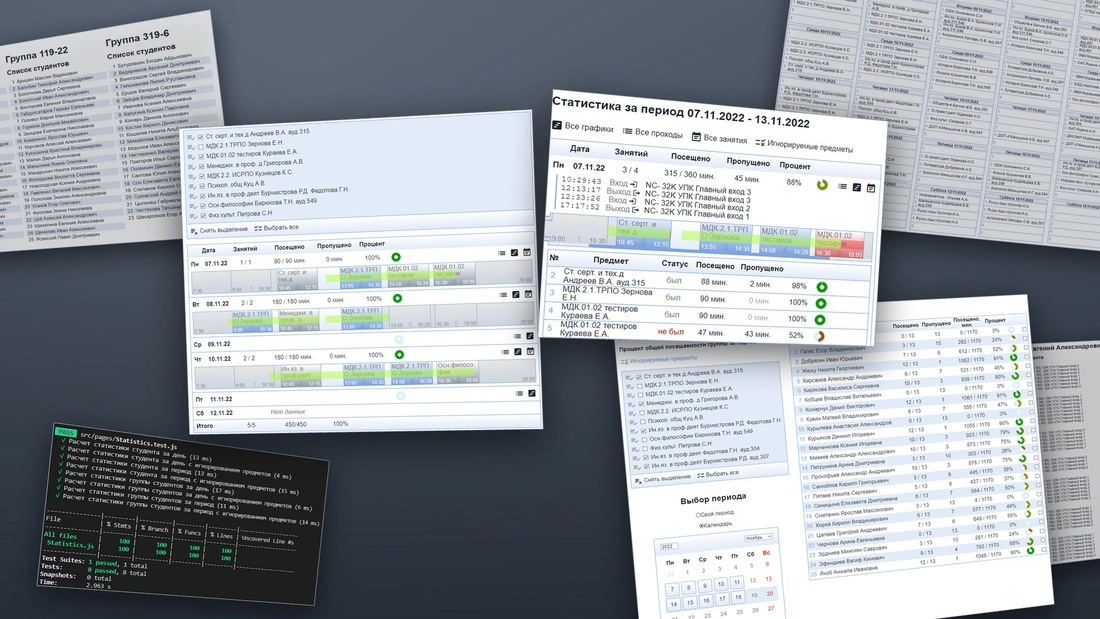Click 'src/pages/Statistics.test.js' in the terminal
The width and height of the screenshot is (1100, 619).
point(128,440)
